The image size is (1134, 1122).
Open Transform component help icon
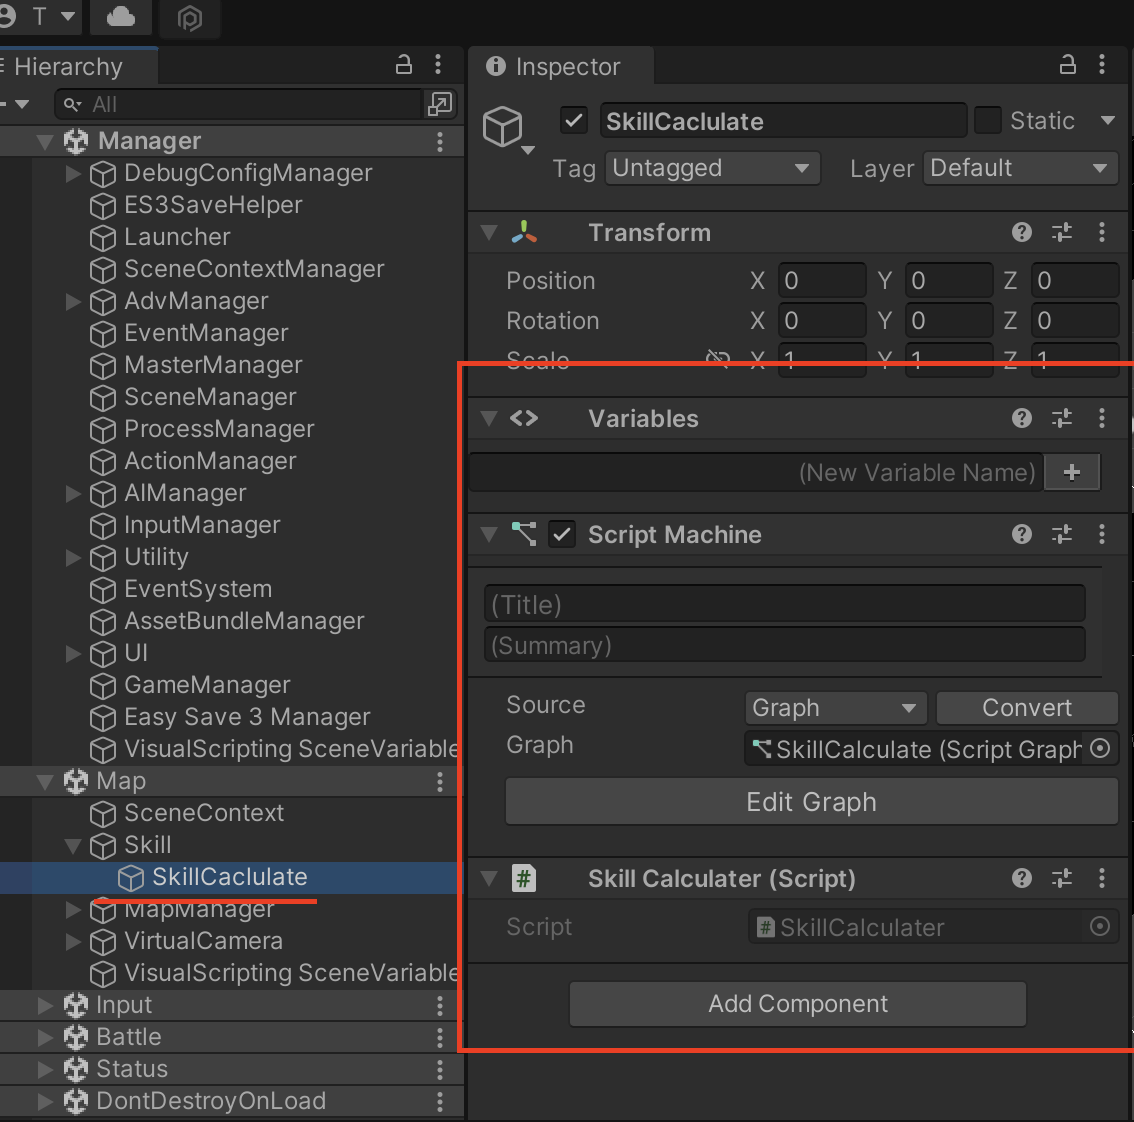1021,232
